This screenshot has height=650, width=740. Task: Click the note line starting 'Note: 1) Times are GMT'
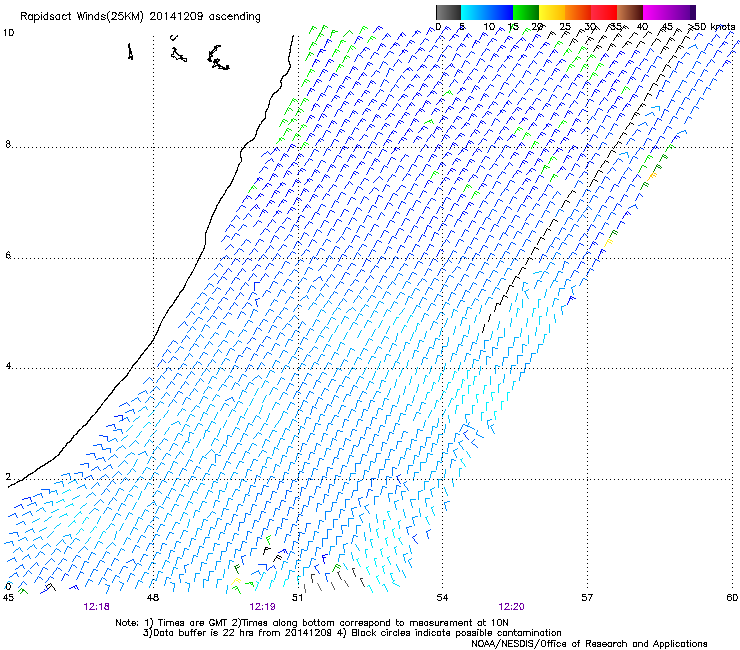coord(312,623)
